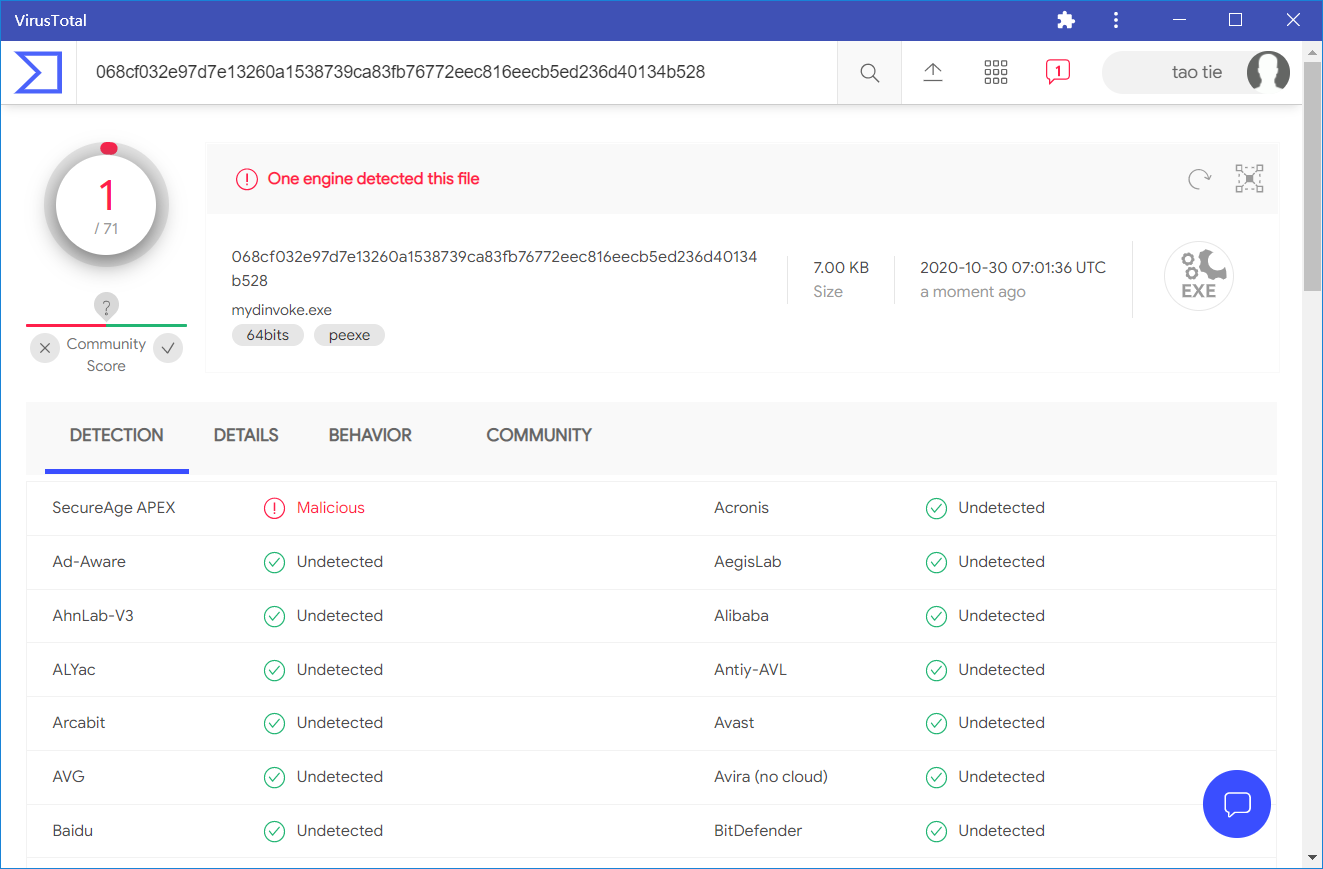This screenshot has height=869, width=1323.
Task: Click the 2020-10-30 07:01:36 UTC timestamp
Action: 1013,268
